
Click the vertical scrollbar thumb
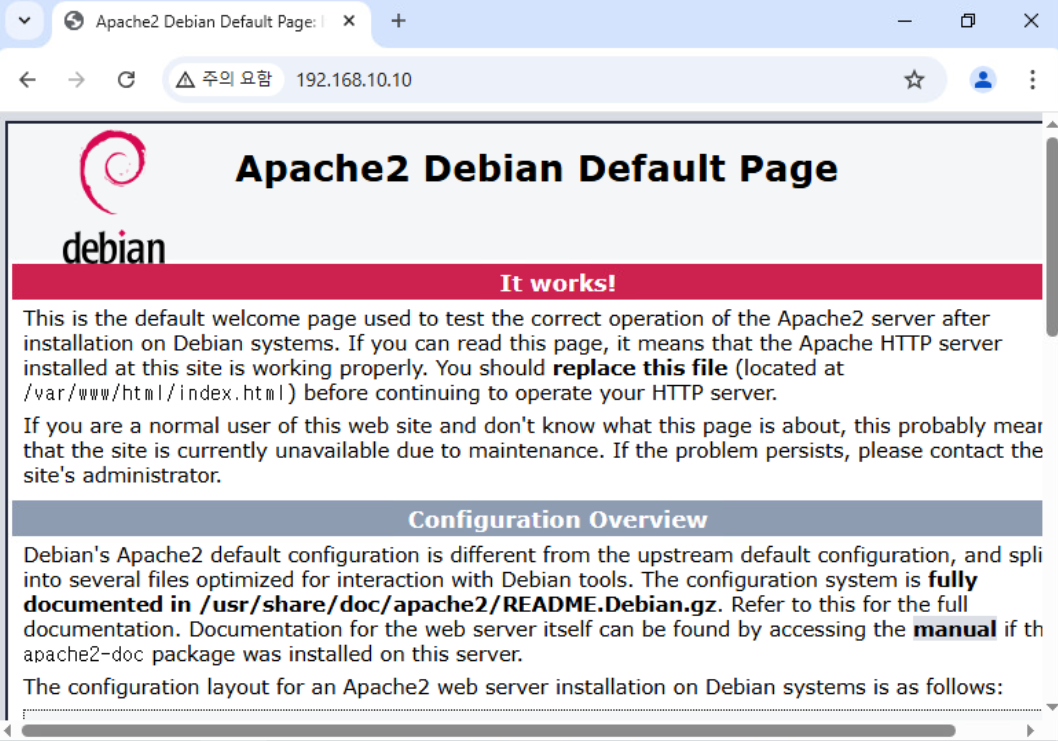[x=1052, y=236]
